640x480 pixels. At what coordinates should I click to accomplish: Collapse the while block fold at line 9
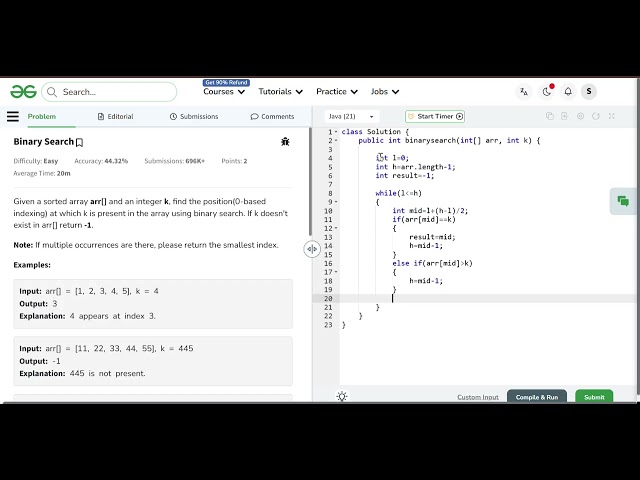(x=336, y=202)
